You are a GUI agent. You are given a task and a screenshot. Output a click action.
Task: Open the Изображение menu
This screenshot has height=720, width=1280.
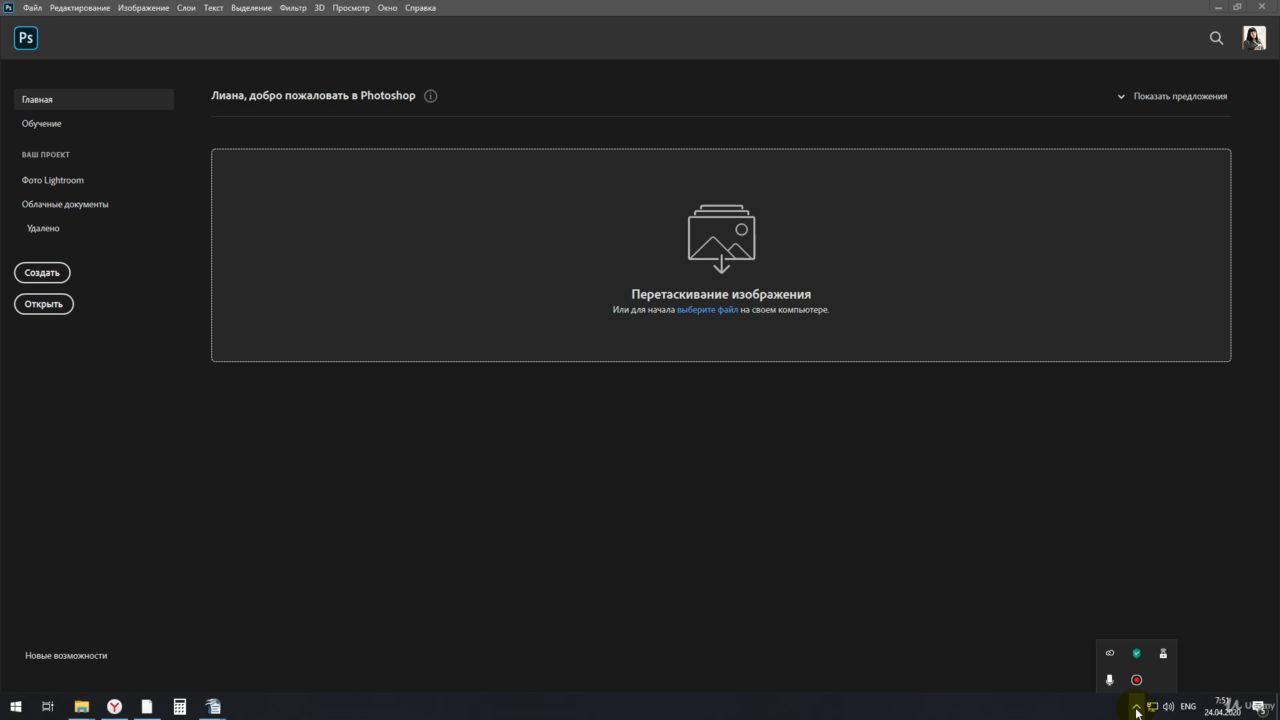point(143,7)
